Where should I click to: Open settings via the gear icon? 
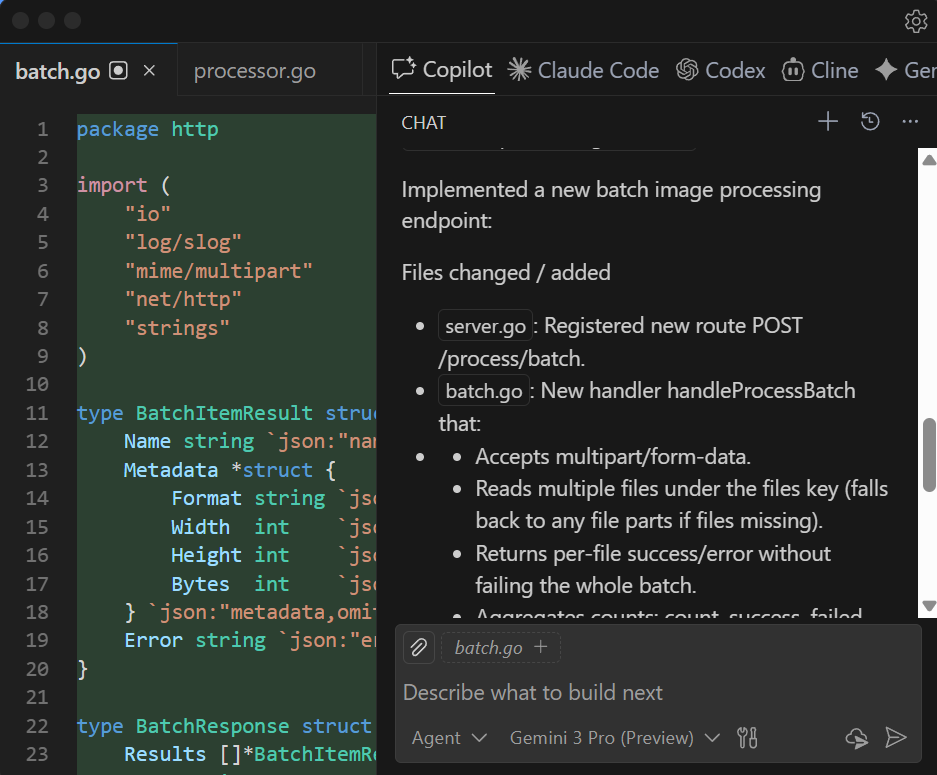(x=915, y=21)
